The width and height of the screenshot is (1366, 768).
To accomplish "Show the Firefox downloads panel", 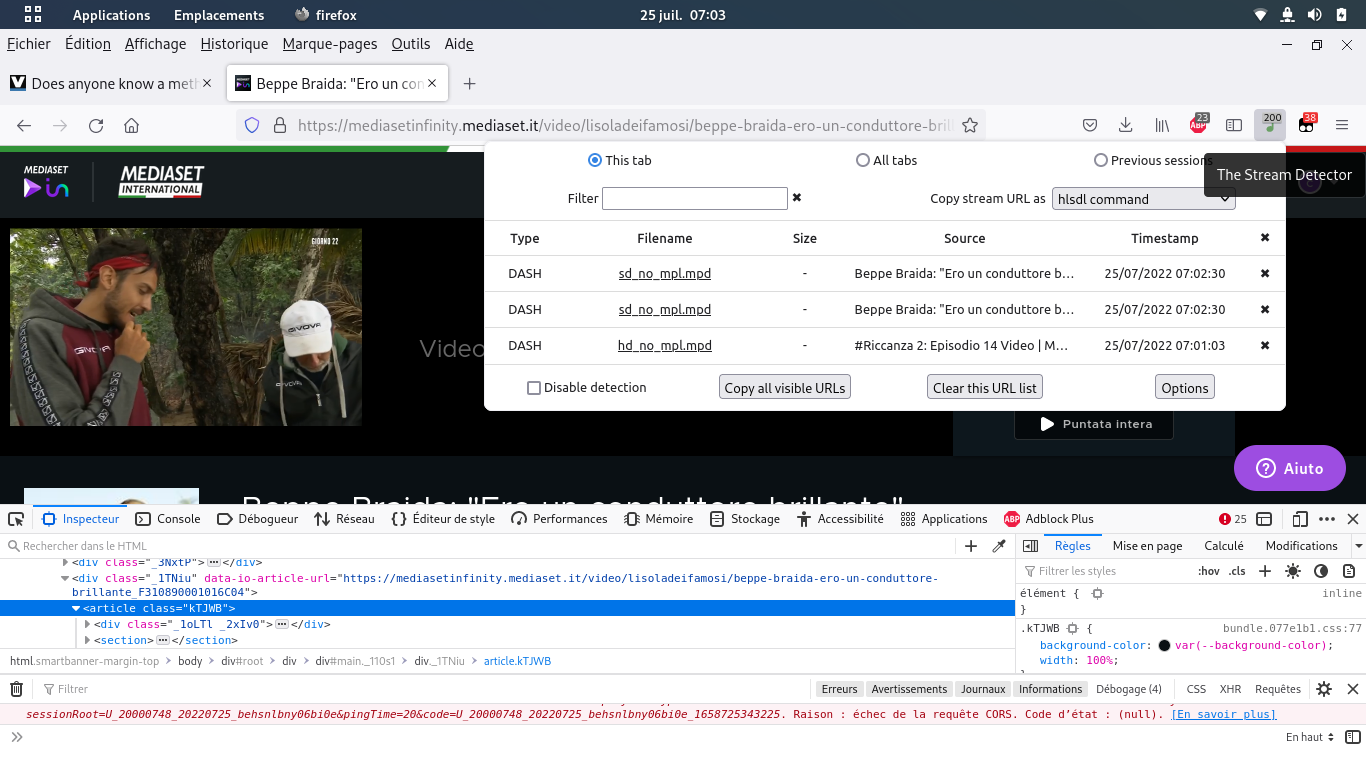I will (1125, 125).
